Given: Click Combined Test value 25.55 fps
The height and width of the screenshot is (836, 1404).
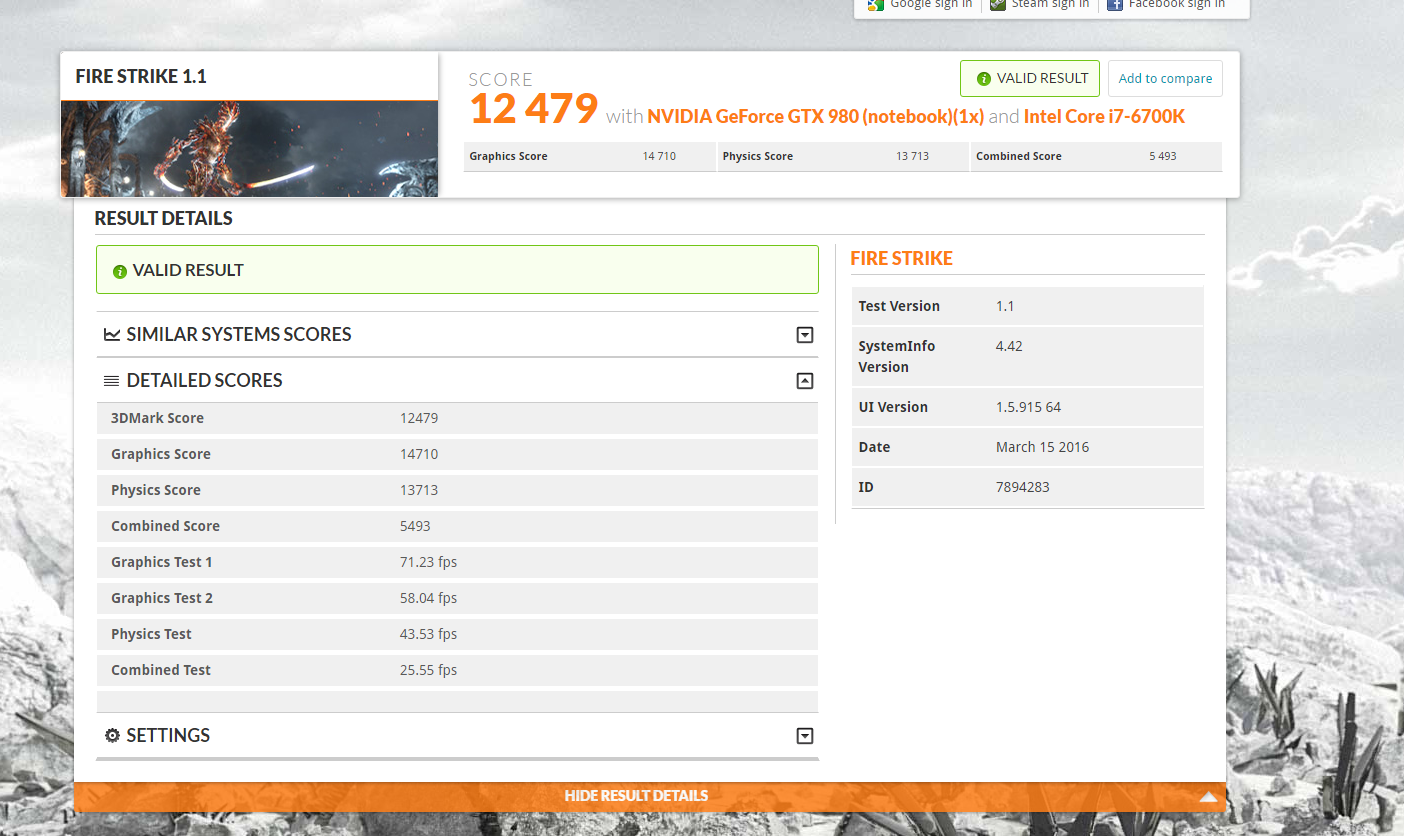Looking at the screenshot, I should 428,670.
